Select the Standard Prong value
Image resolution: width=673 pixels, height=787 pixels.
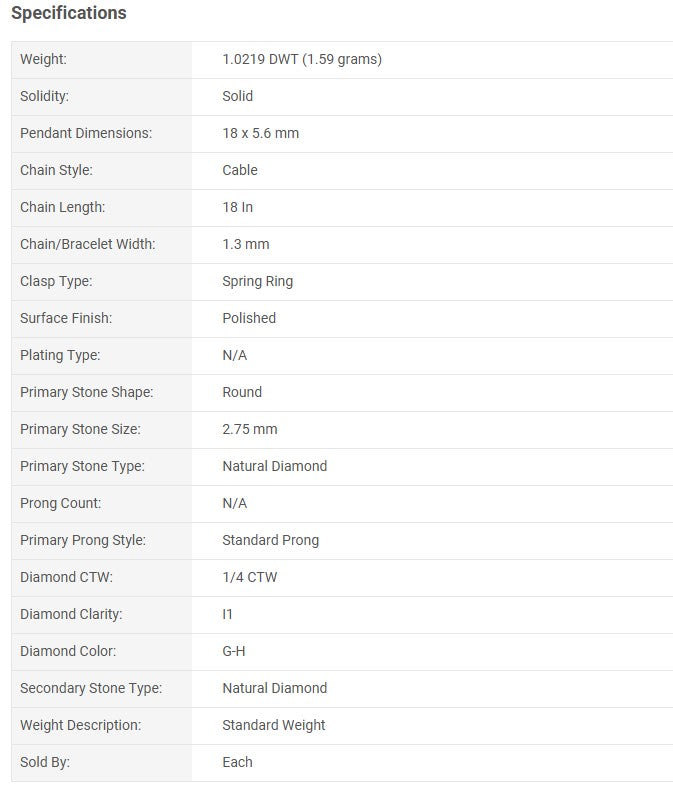pos(271,540)
